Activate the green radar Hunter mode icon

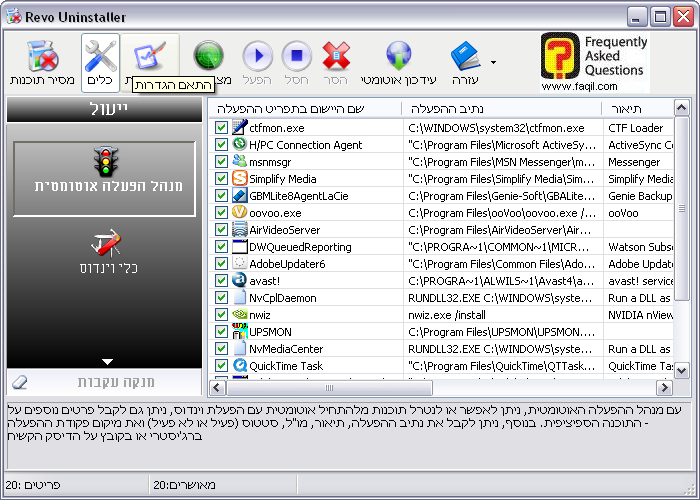click(208, 56)
